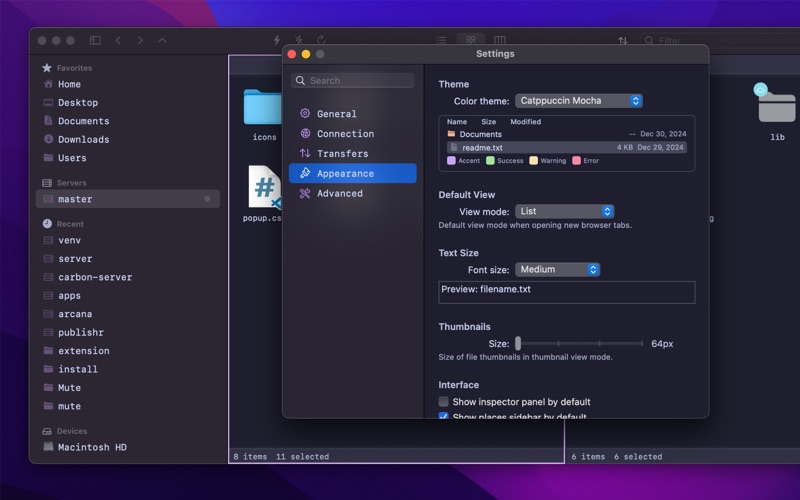800x500 pixels.
Task: Open recent item arcana
Action: 75,314
